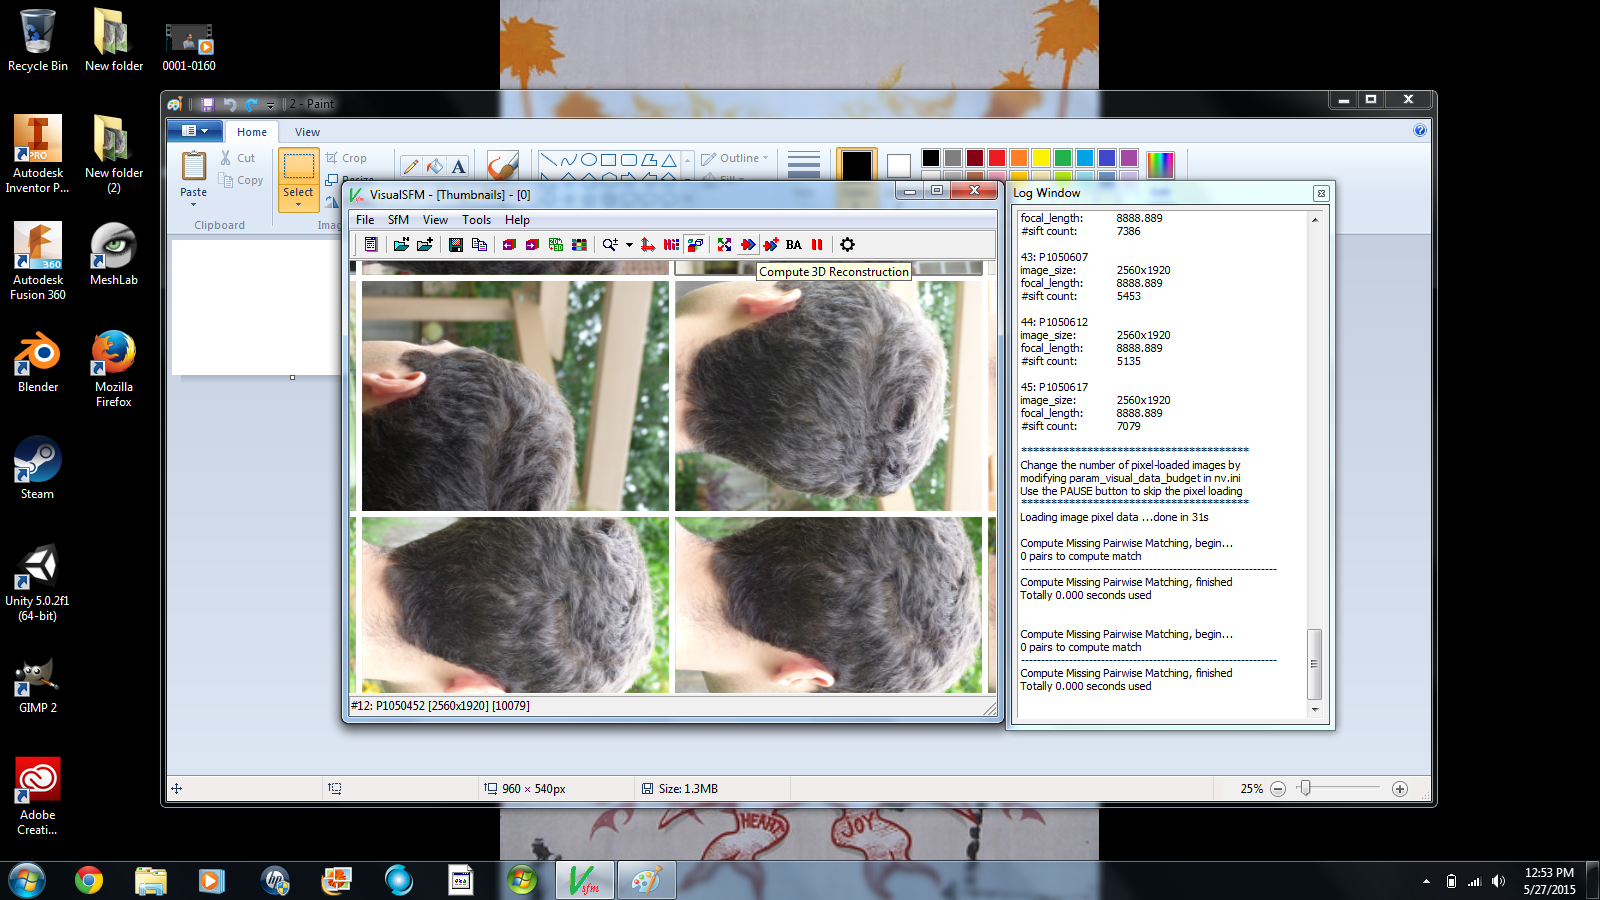
Task: Toggle the log window icon in VisualSFM toolbar
Action: 371,245
